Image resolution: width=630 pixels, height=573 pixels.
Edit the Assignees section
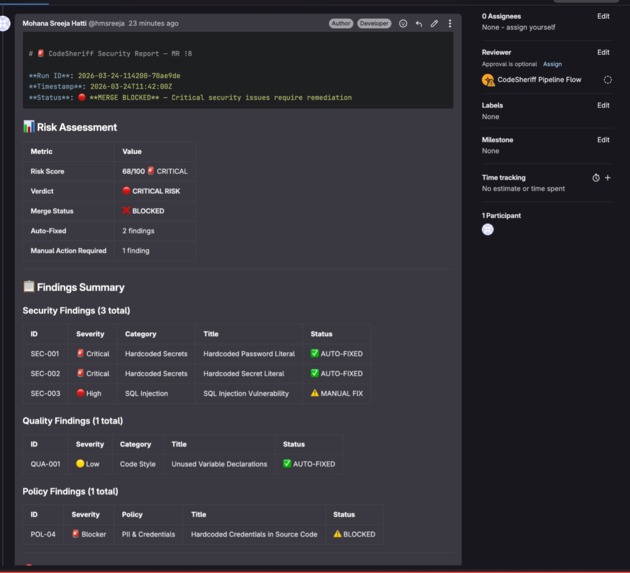coord(603,16)
